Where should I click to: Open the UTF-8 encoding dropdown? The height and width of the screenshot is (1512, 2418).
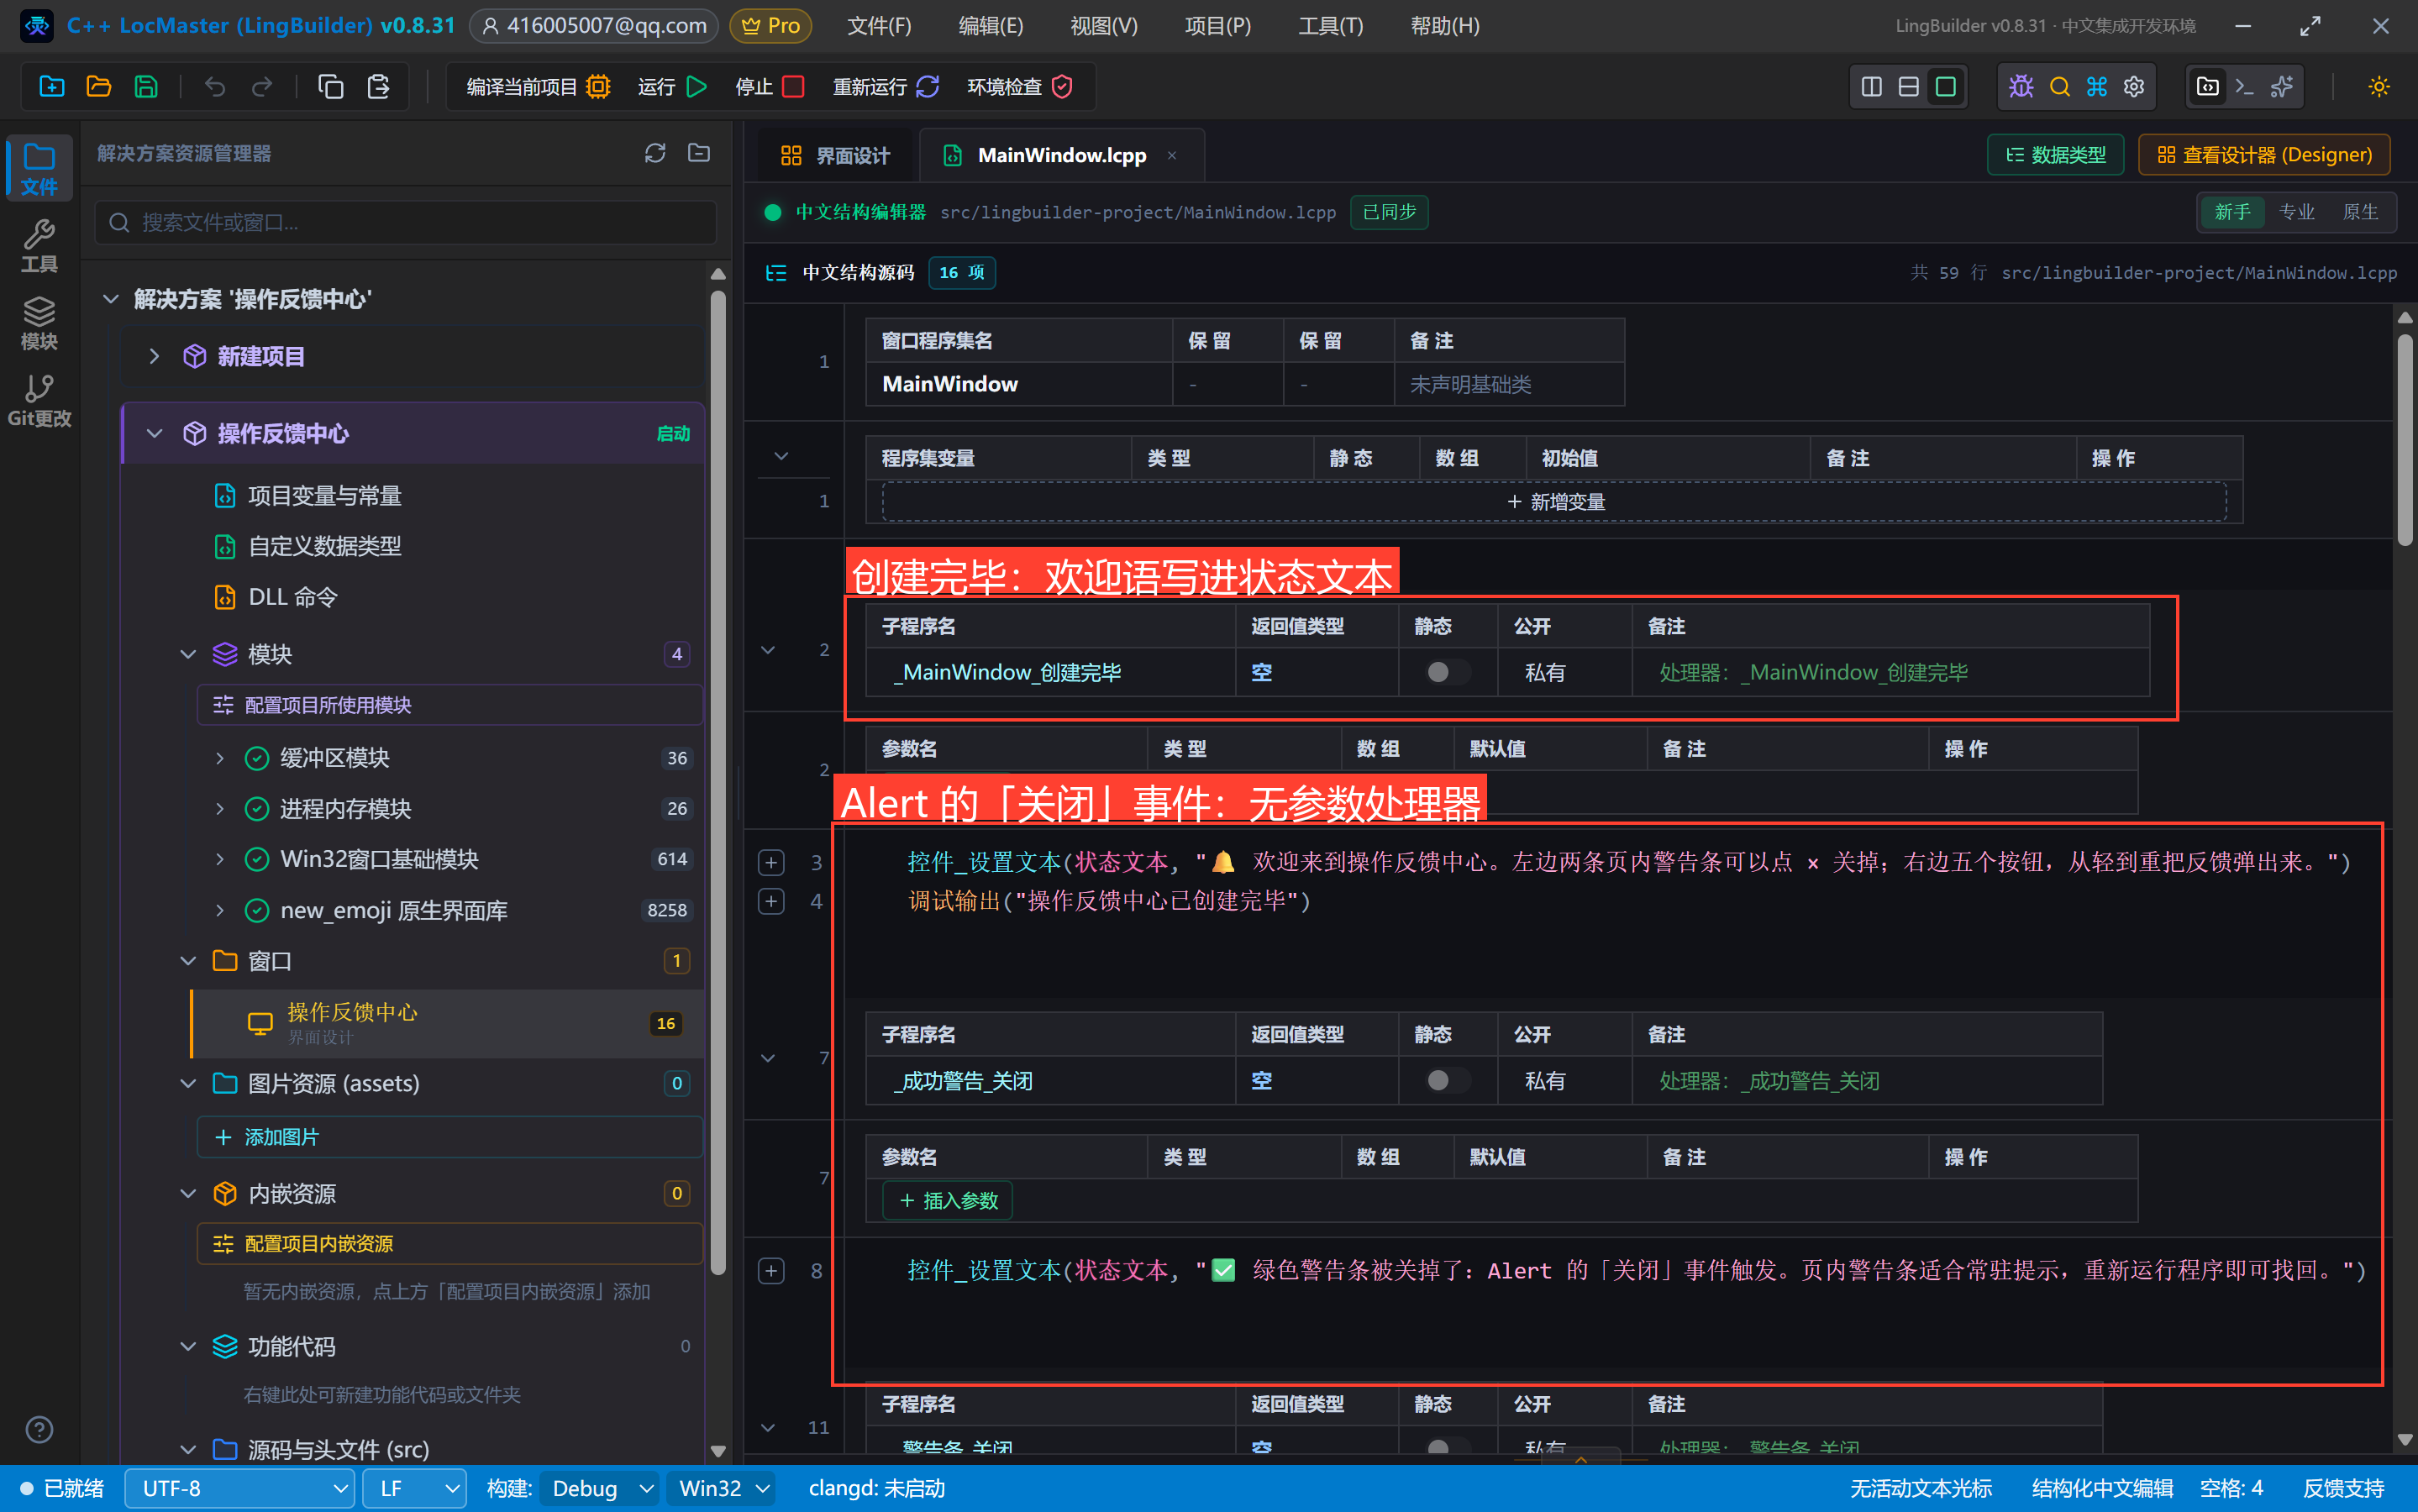(x=240, y=1488)
